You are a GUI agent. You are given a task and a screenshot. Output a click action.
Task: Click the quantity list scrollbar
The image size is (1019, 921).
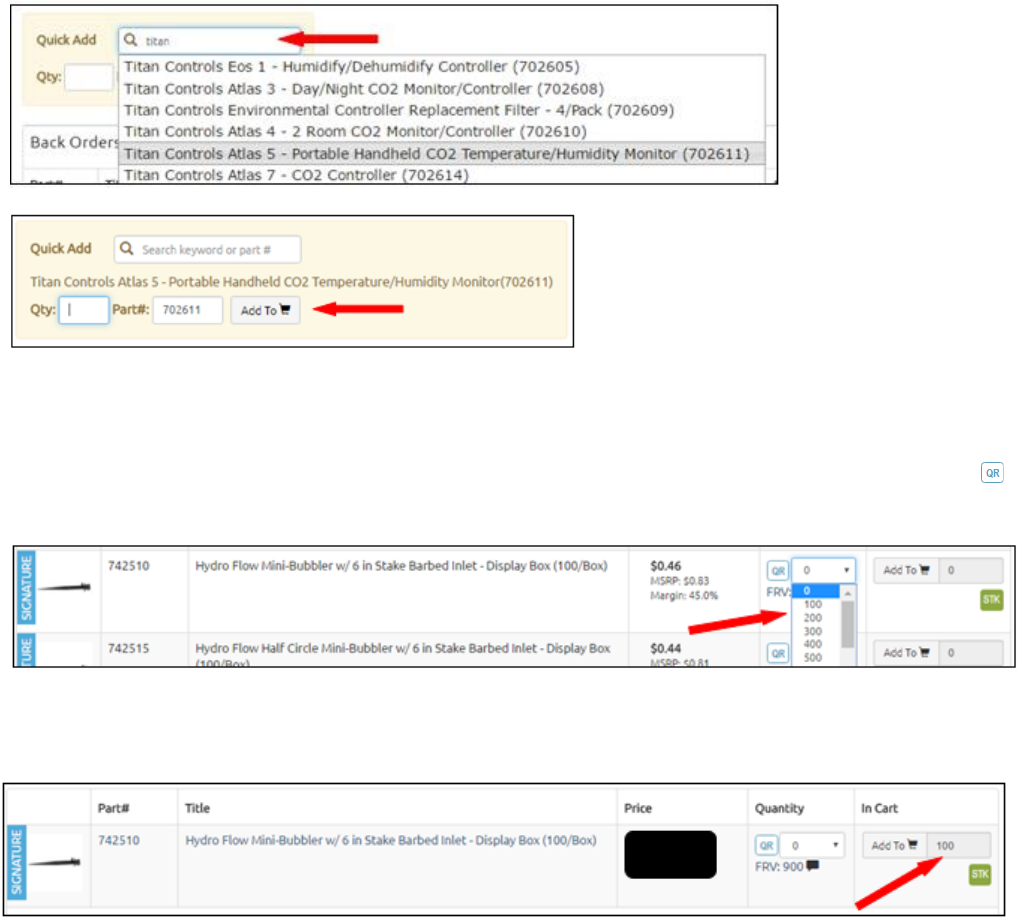(847, 624)
